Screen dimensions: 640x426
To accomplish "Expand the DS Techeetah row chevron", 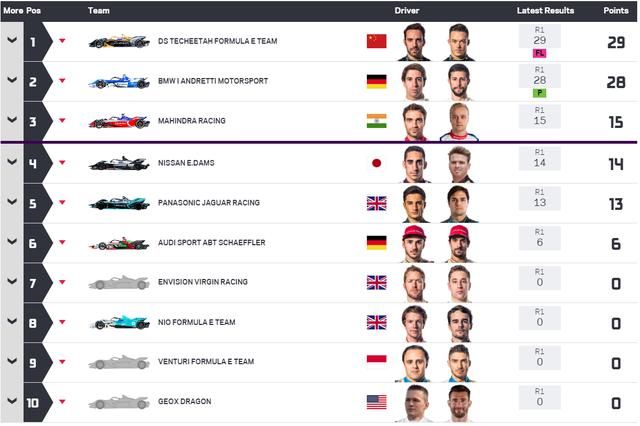I will 12,40.
